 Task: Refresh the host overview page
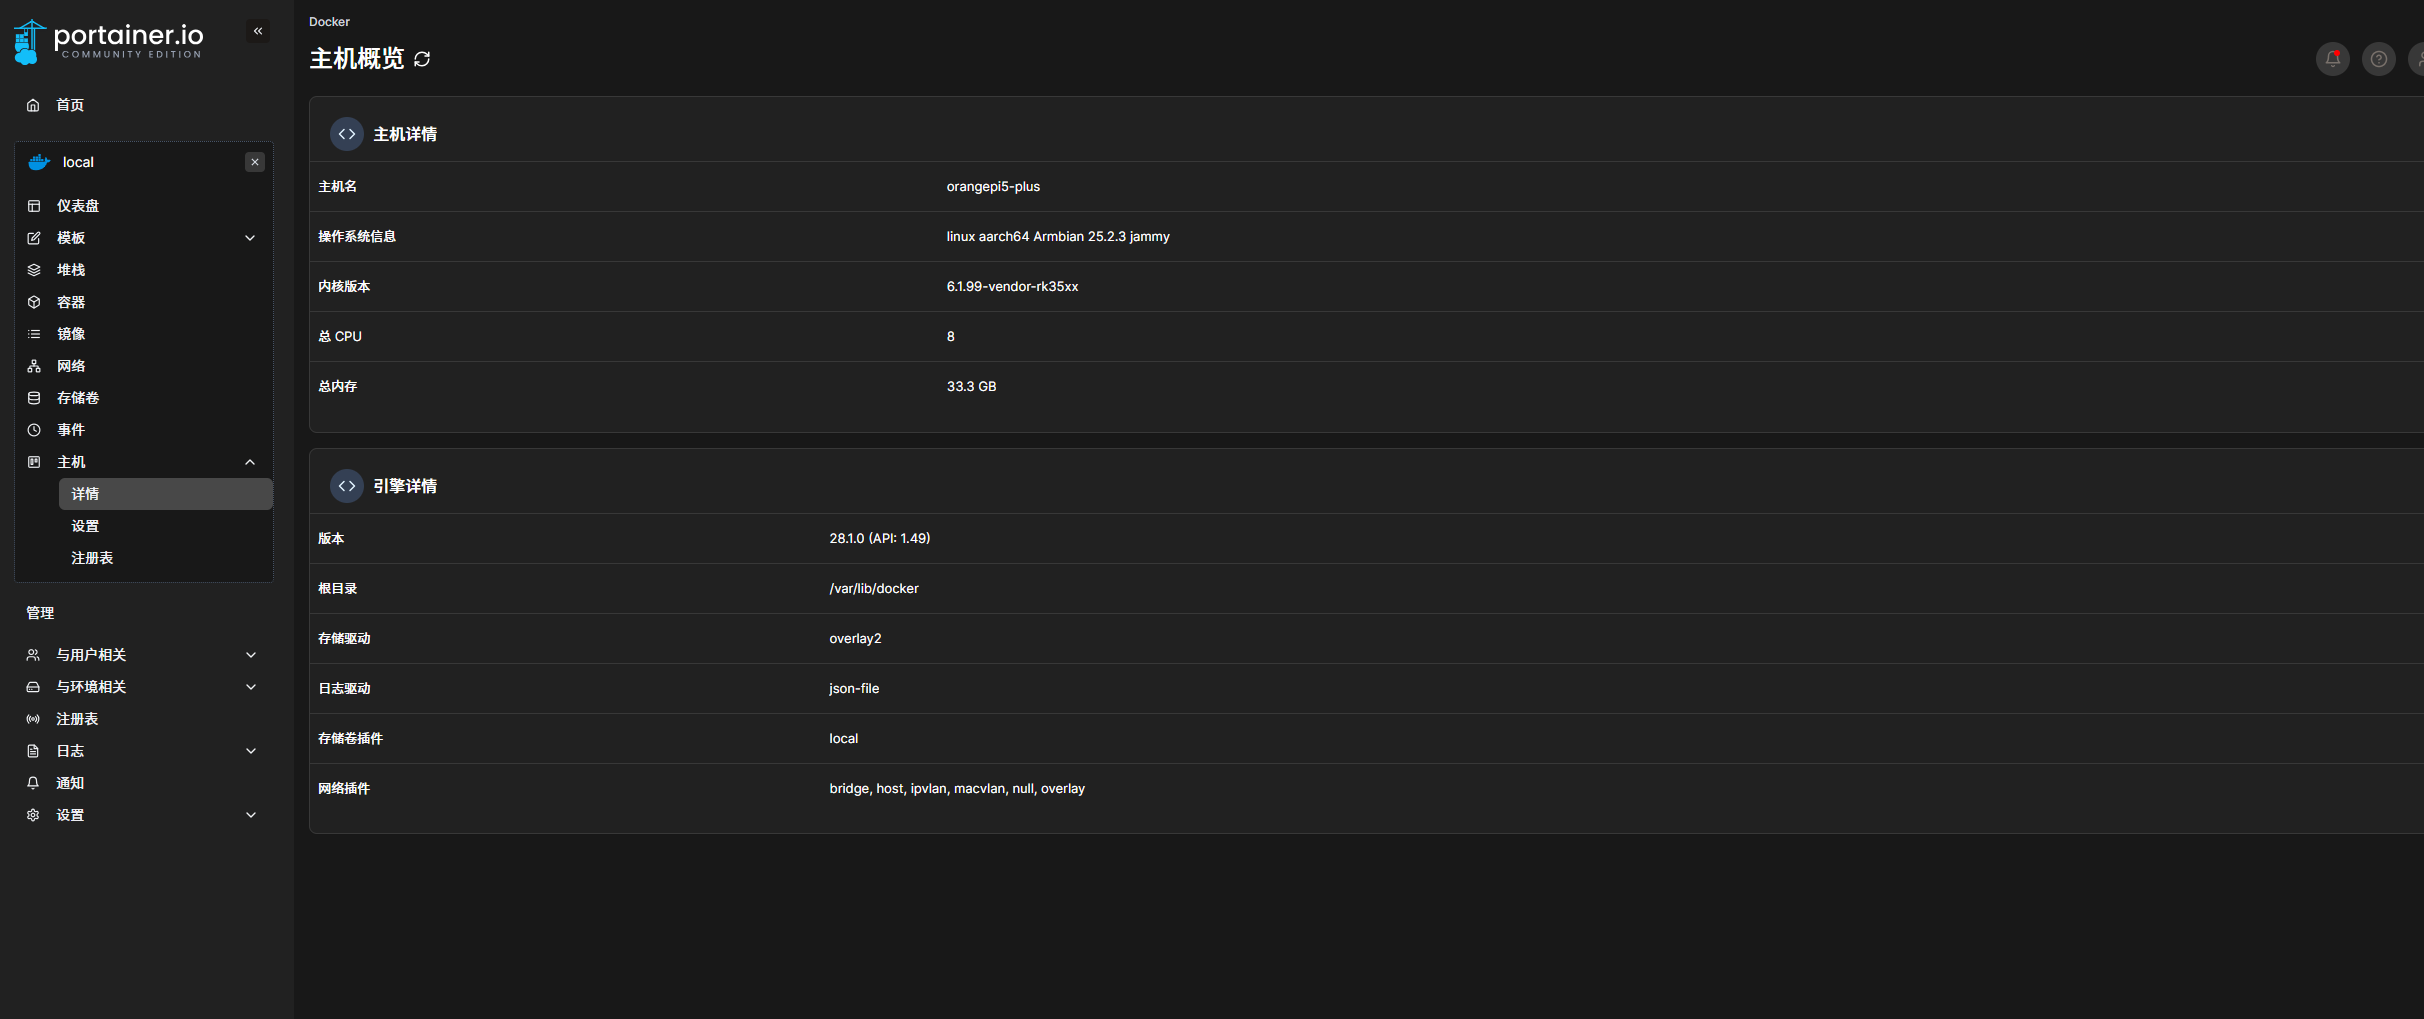point(422,59)
